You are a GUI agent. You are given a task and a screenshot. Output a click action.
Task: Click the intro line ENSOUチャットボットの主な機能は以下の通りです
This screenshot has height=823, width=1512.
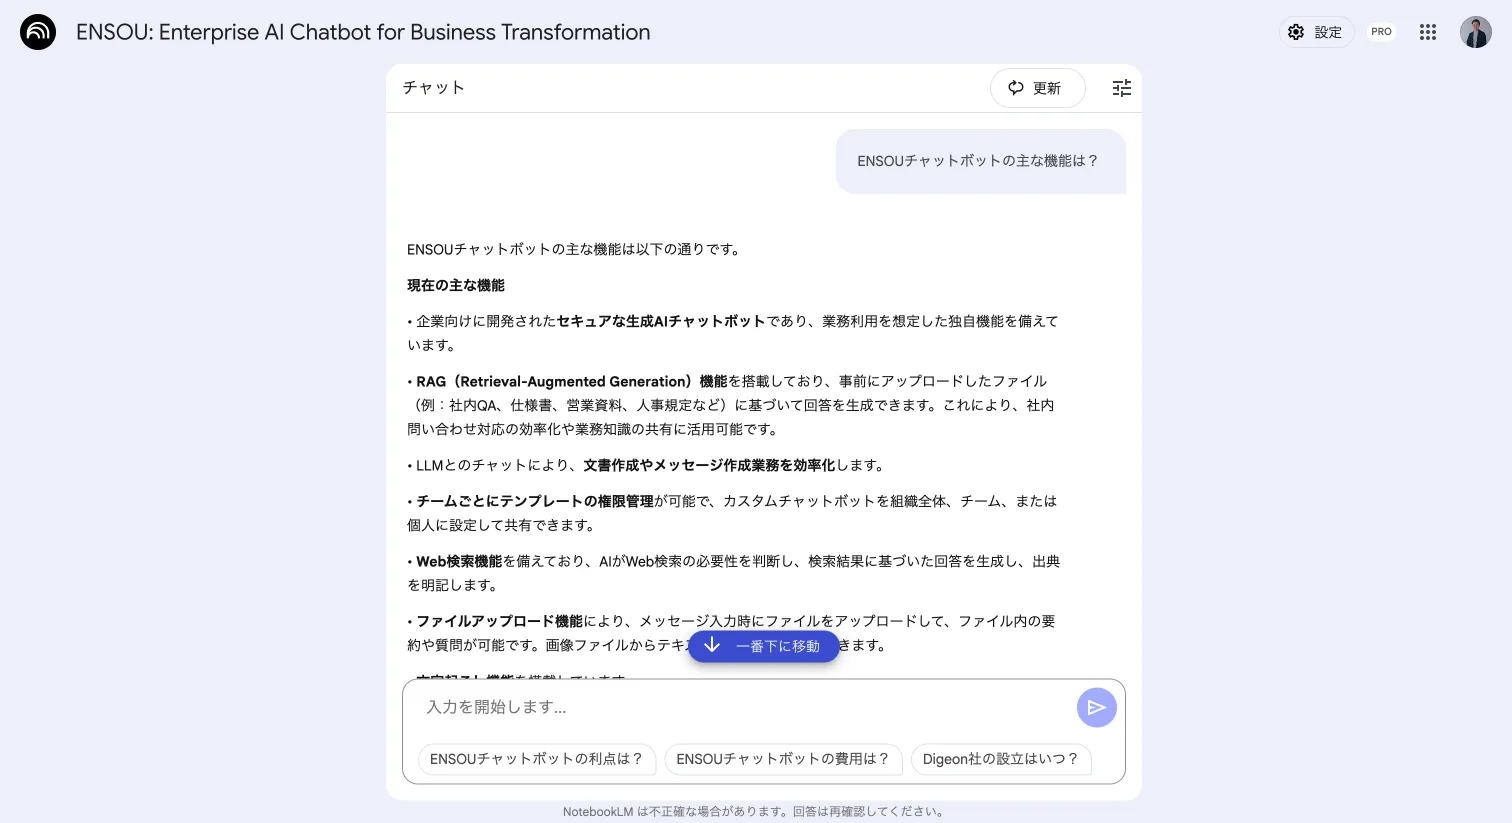575,249
